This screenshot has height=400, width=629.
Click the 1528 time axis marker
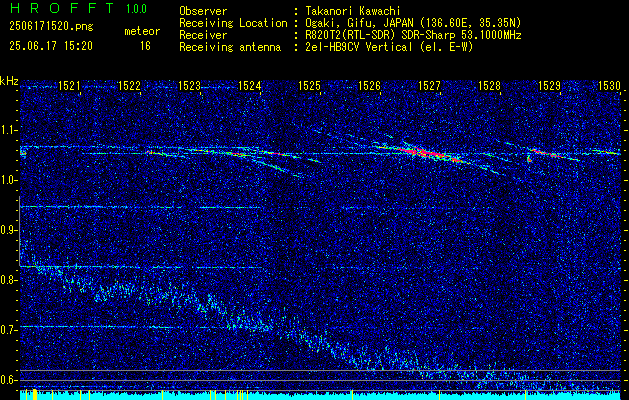tap(489, 85)
